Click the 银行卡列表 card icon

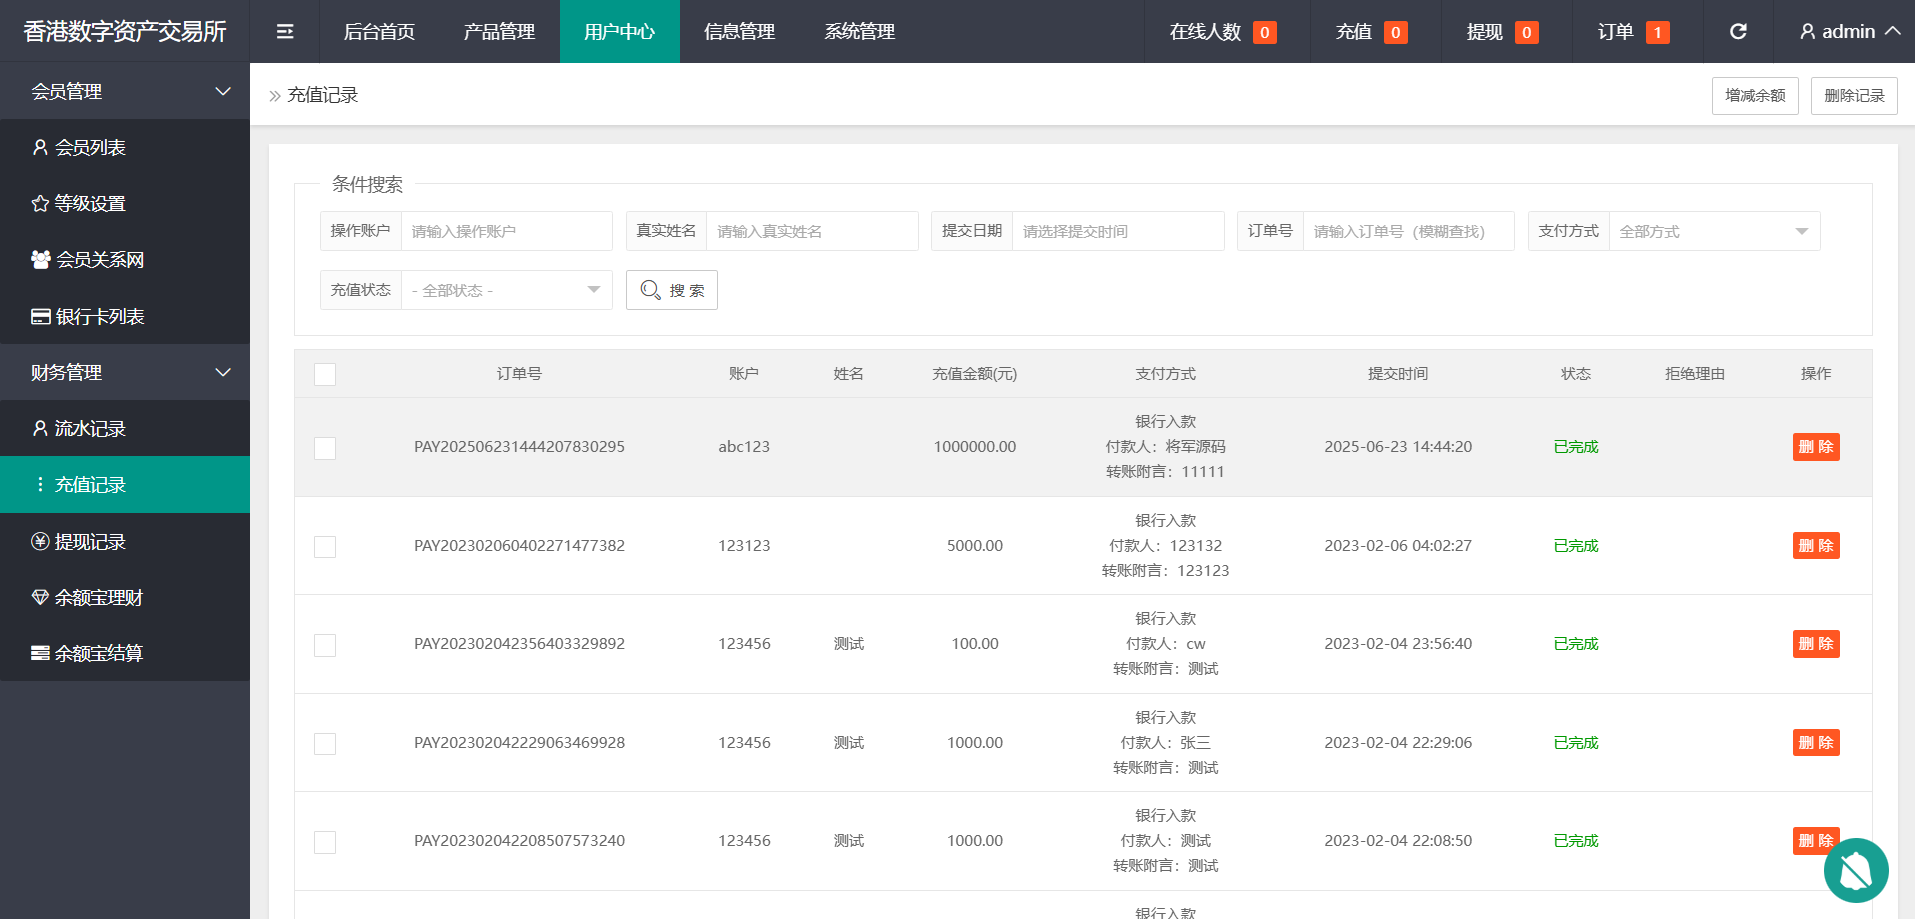[41, 317]
